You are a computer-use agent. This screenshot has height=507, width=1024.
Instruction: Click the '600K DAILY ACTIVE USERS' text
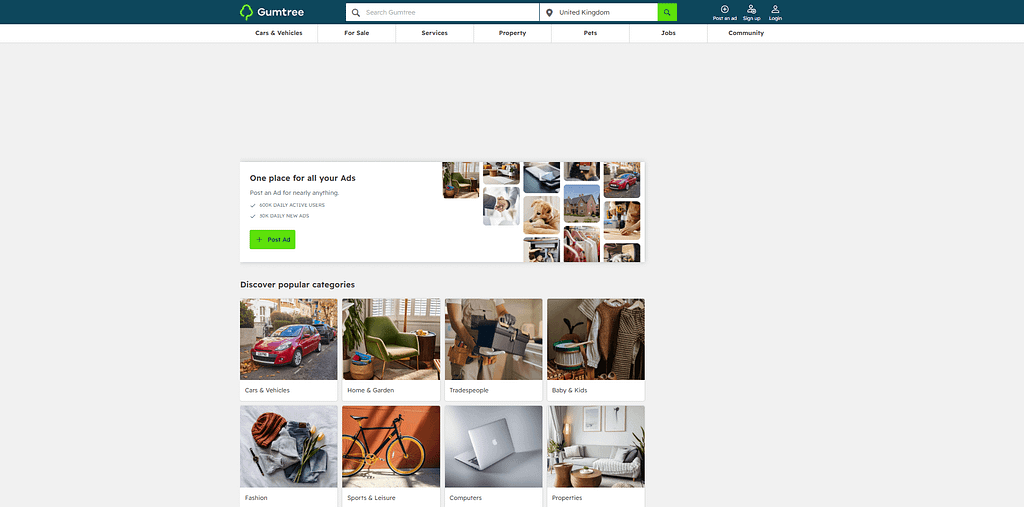pos(292,205)
